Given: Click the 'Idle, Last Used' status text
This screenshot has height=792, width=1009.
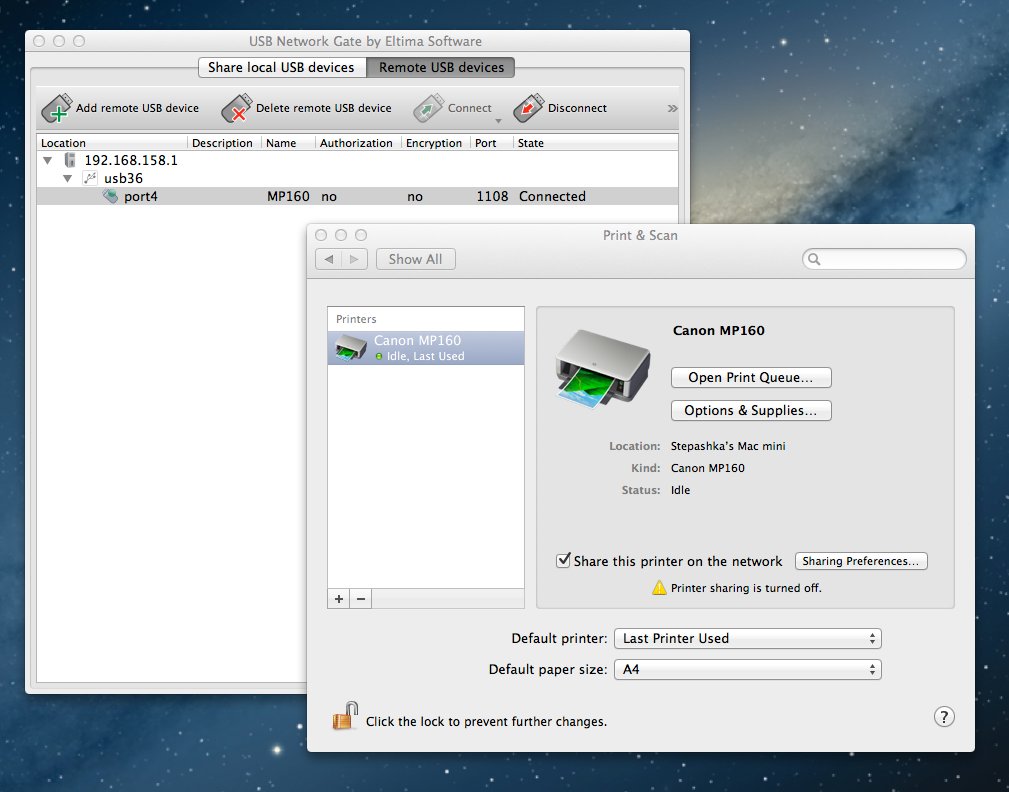Looking at the screenshot, I should click(425, 356).
